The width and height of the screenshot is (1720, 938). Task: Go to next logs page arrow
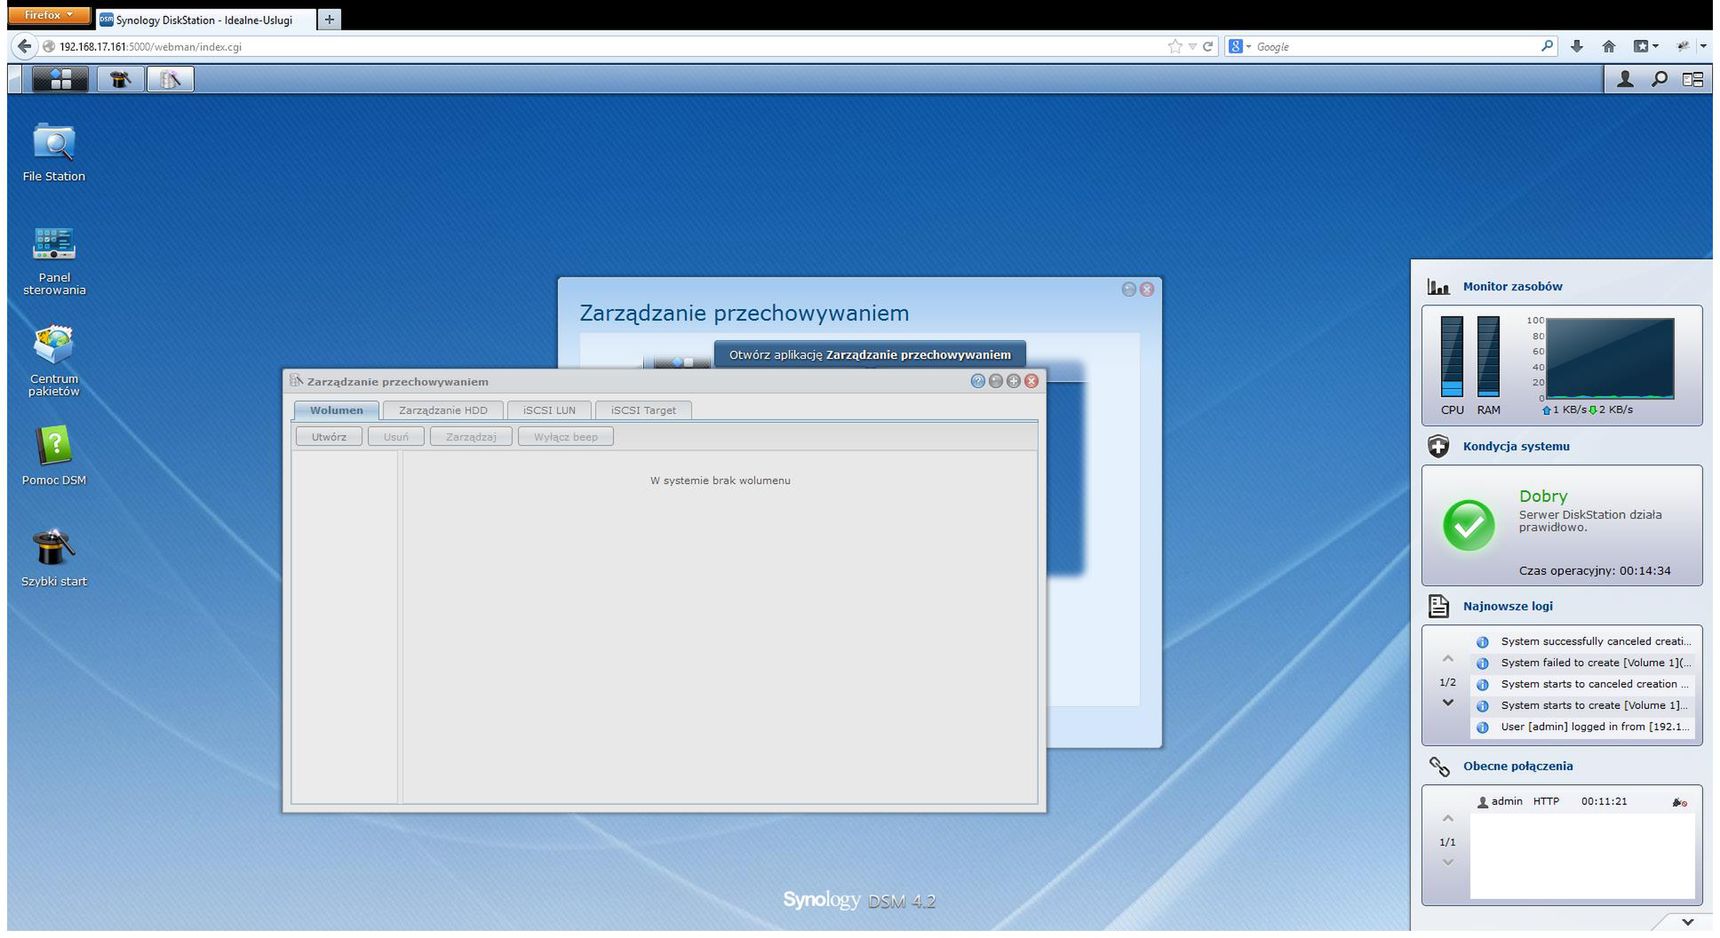tap(1447, 703)
